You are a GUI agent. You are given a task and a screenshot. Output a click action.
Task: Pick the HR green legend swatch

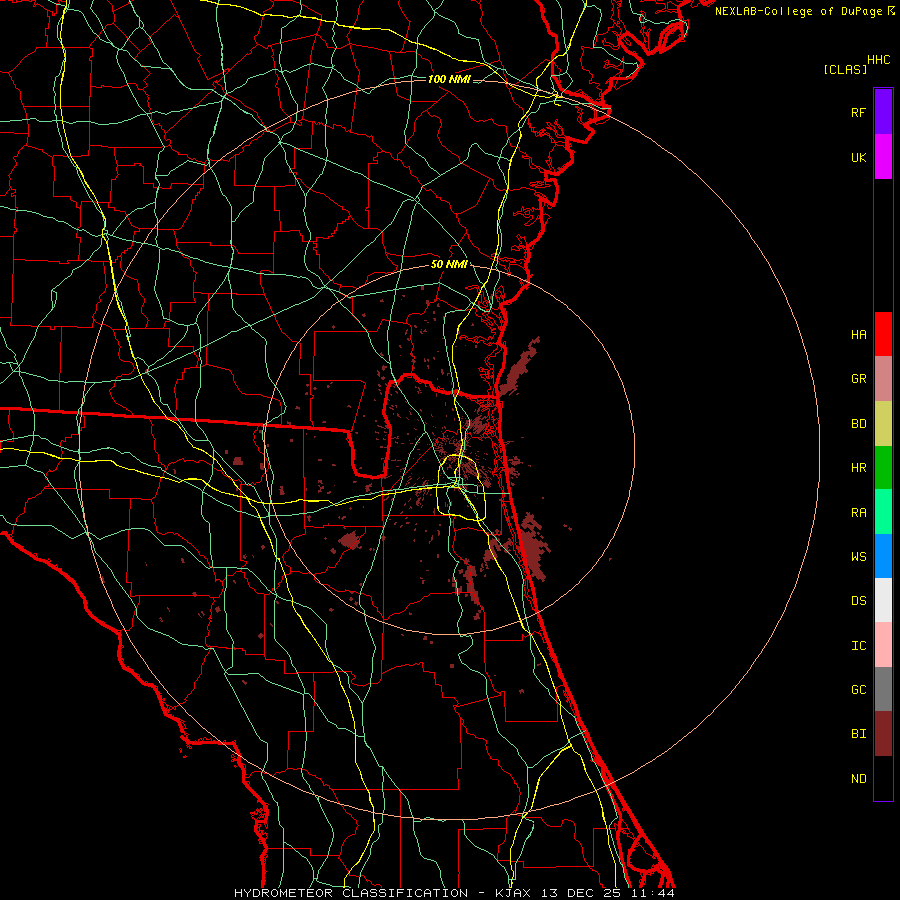(x=883, y=468)
